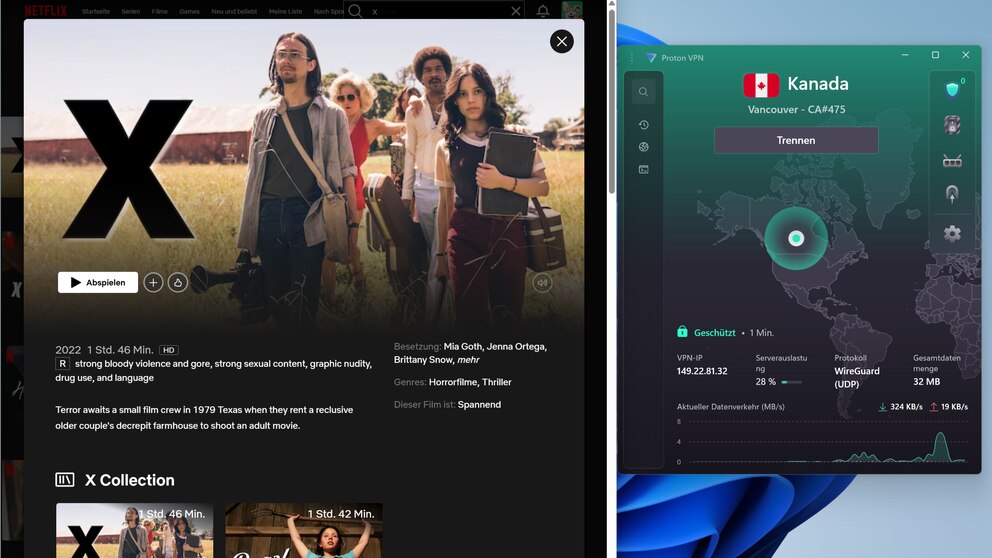Screen dimensions: 992x558
Task: Click the WireGuard (UDP) protocol value
Action: (857, 378)
